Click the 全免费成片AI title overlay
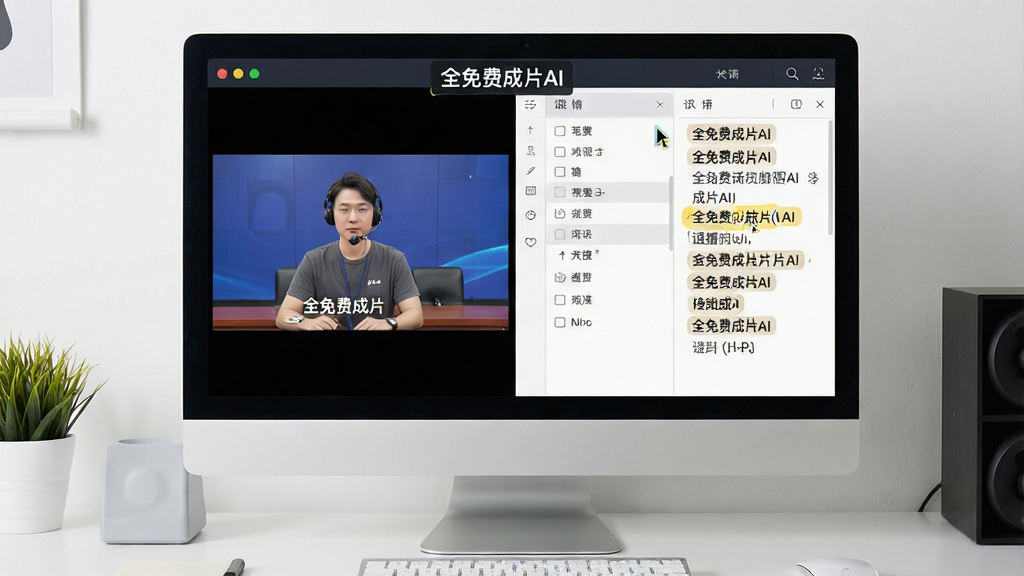 [502, 78]
